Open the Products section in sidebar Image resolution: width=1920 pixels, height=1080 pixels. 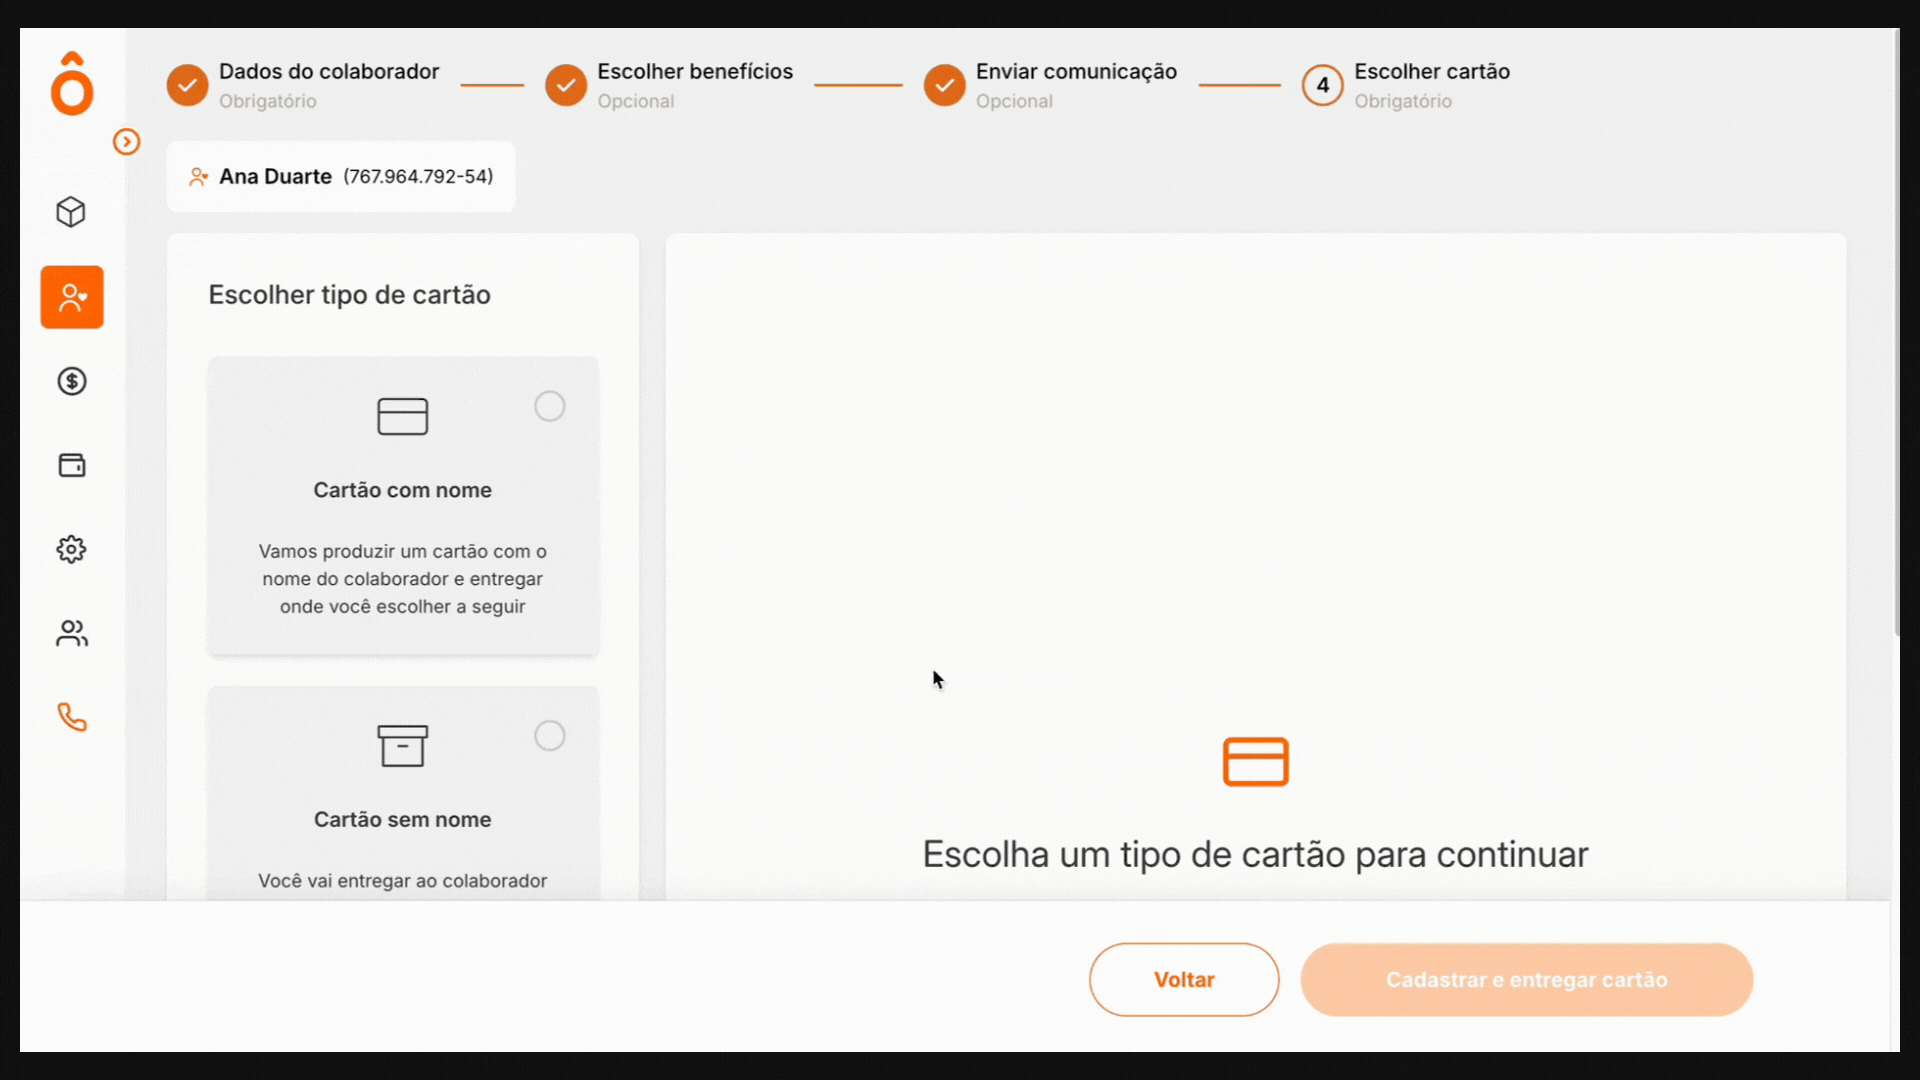[71, 212]
